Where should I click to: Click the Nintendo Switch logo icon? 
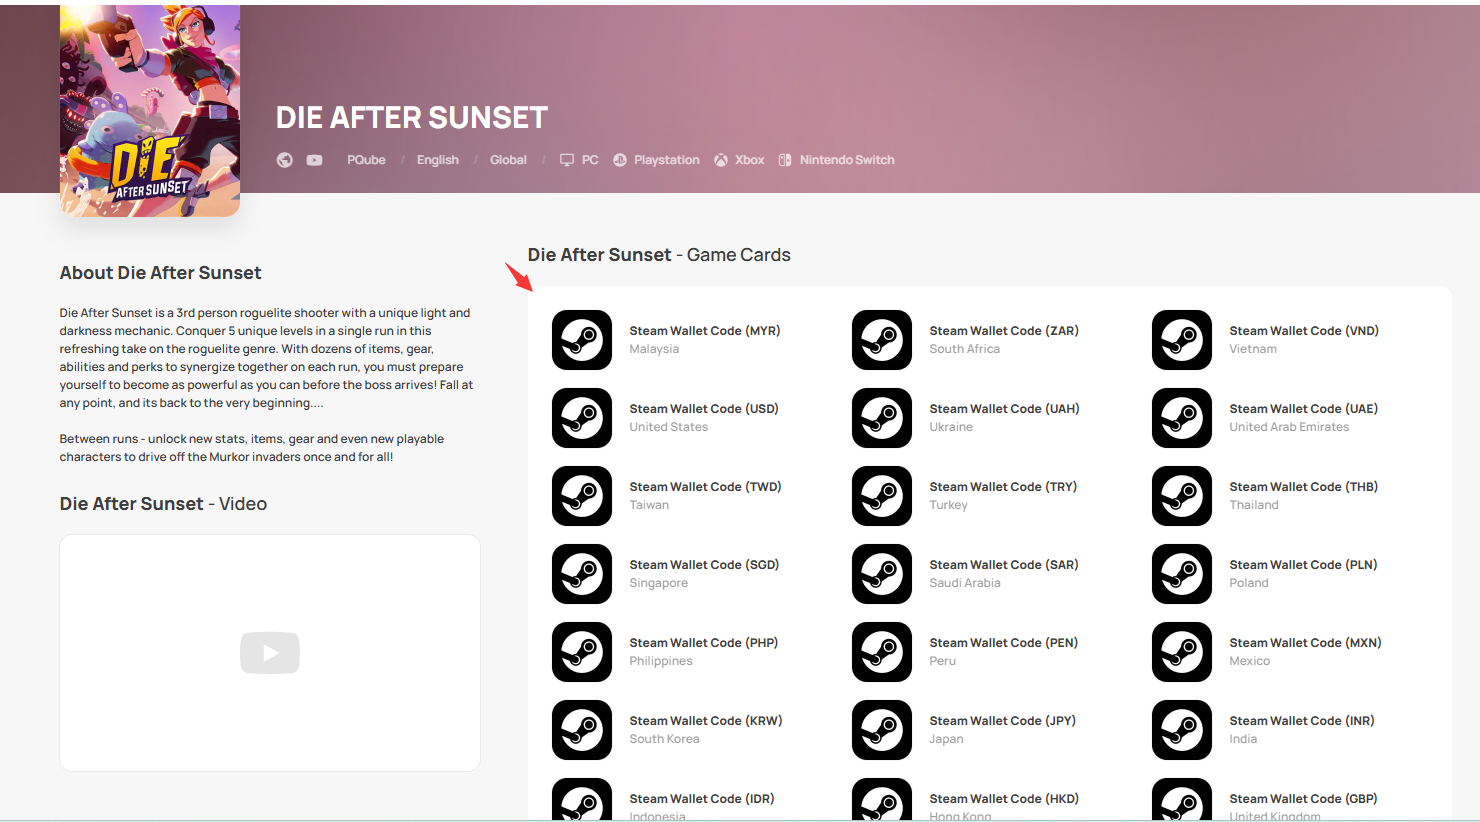pos(785,160)
